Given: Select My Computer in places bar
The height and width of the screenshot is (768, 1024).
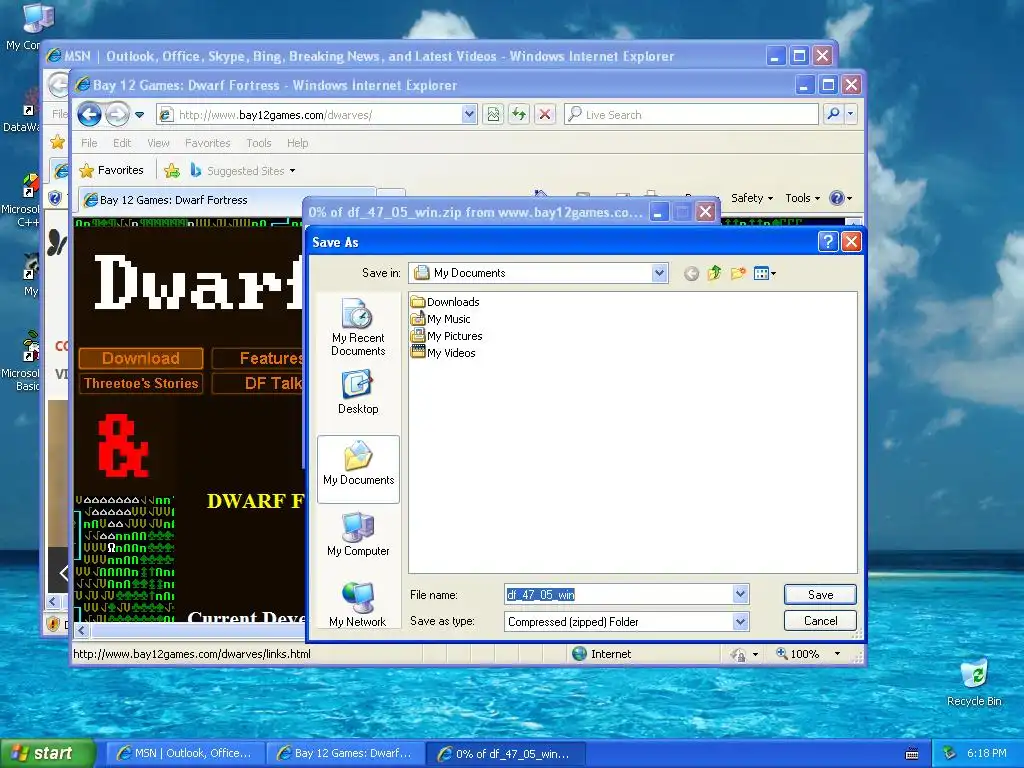Looking at the screenshot, I should [358, 534].
